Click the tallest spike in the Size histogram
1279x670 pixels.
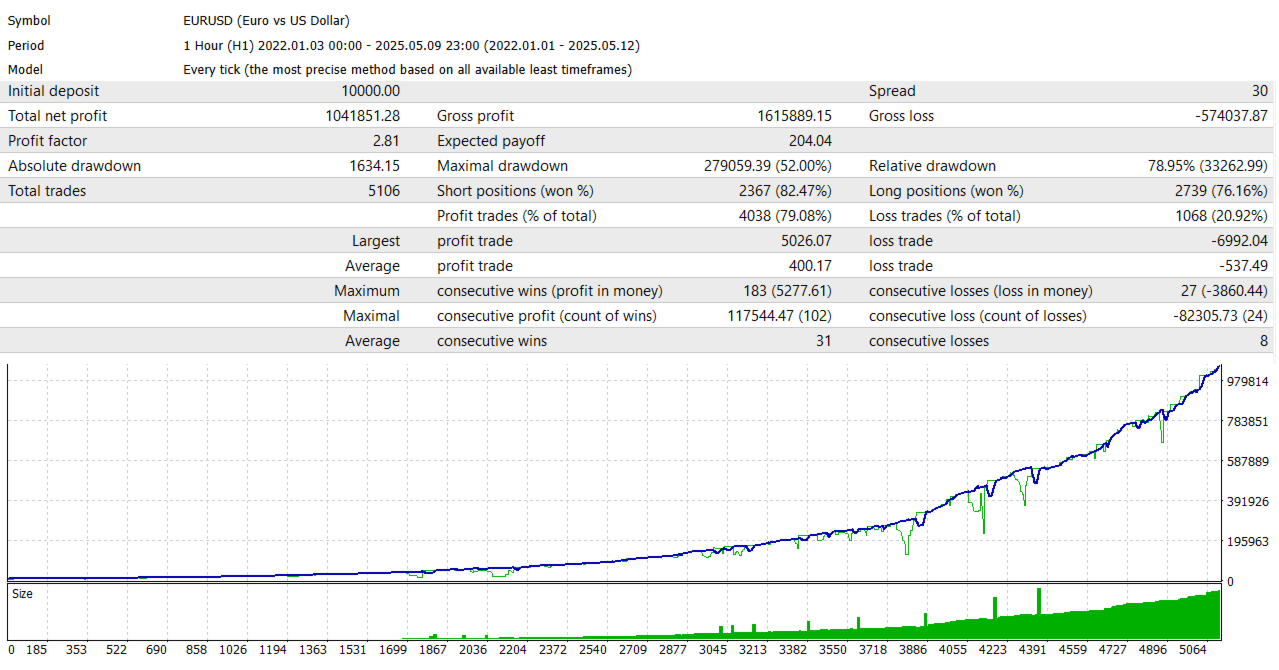point(1039,612)
